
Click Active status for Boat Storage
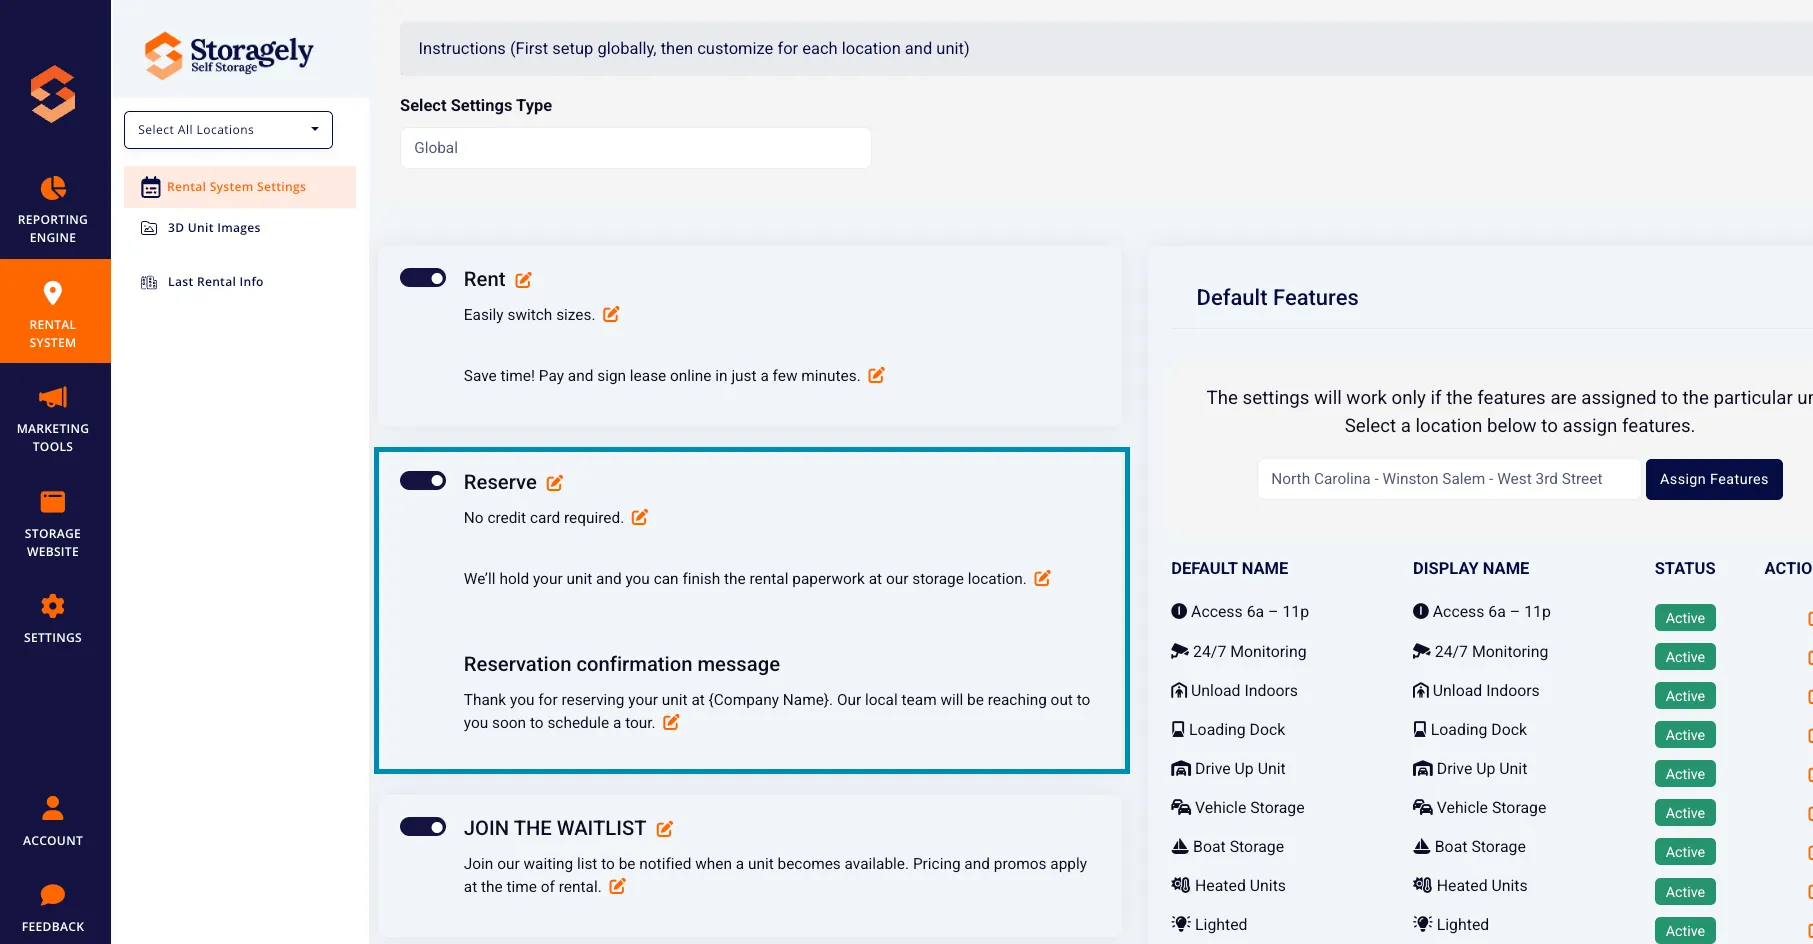[x=1685, y=852]
